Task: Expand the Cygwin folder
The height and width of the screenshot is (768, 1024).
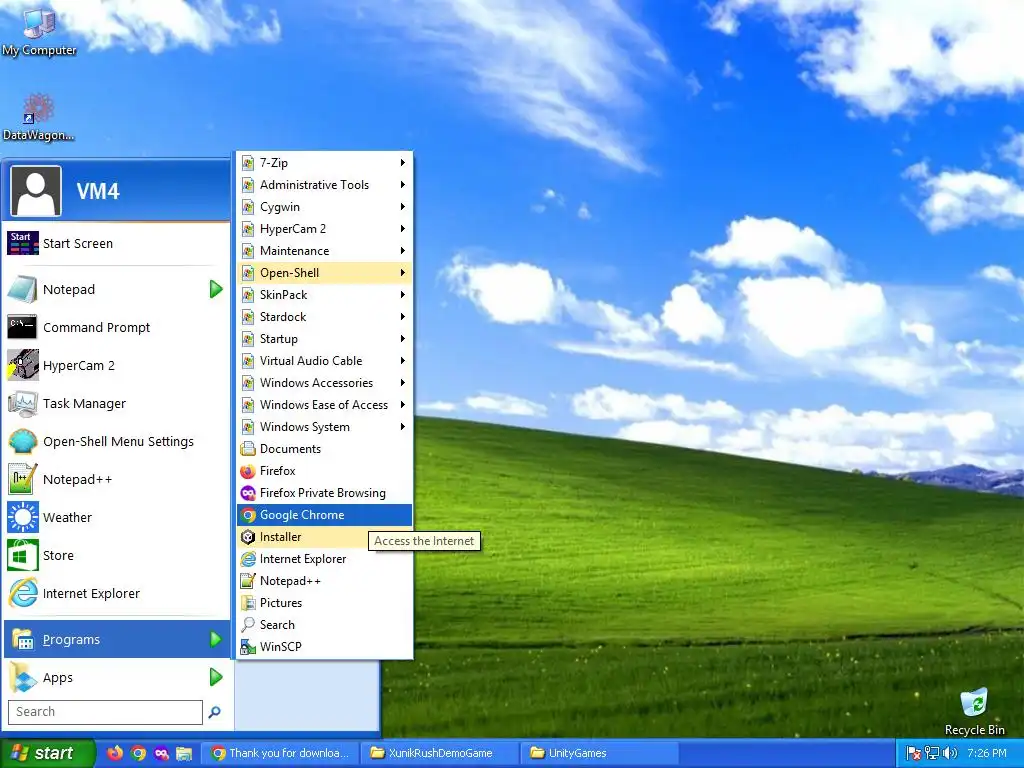Action: pos(325,206)
